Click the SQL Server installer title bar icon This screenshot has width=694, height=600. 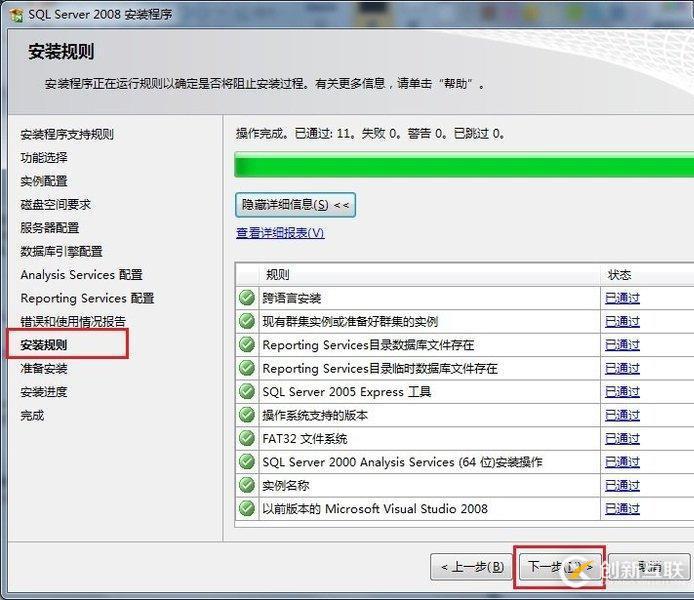(17, 15)
